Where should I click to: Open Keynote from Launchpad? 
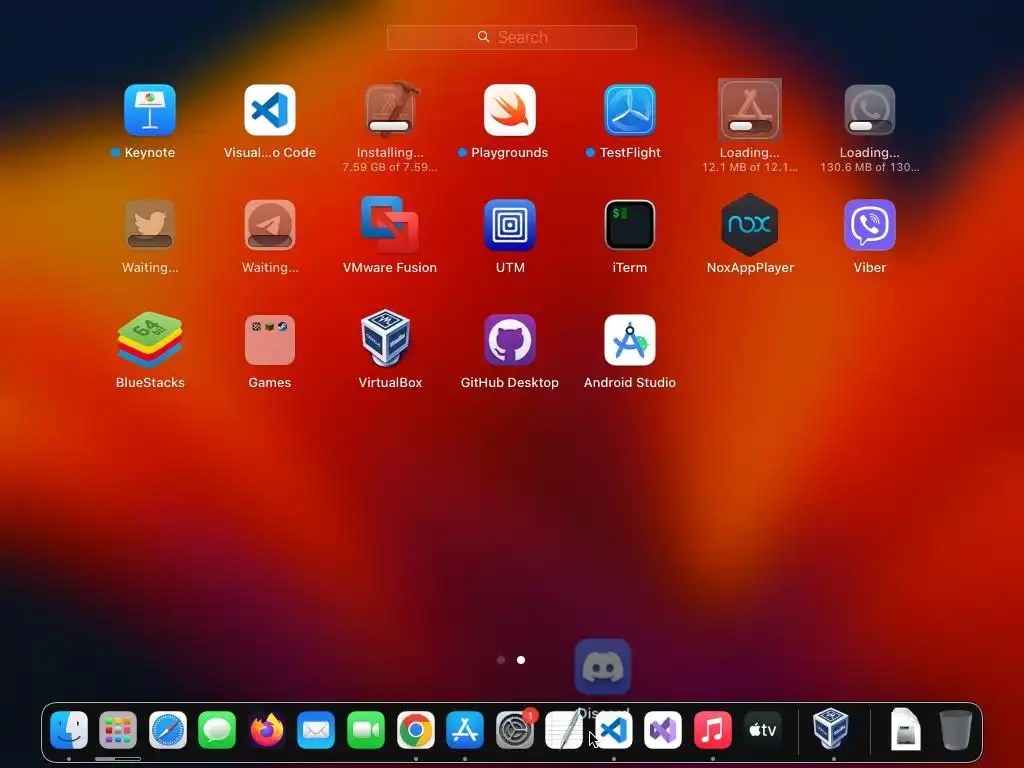[x=150, y=110]
